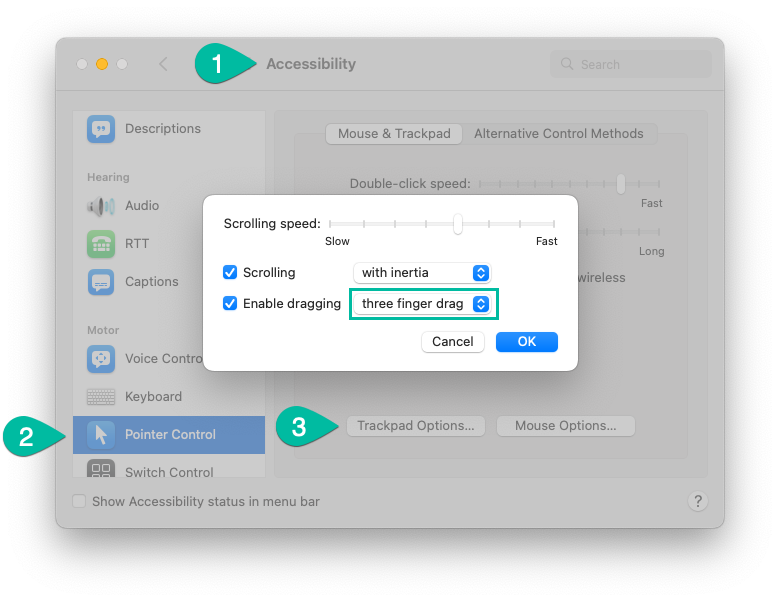Switch to the Mouse & Trackpad tab

tap(394, 134)
